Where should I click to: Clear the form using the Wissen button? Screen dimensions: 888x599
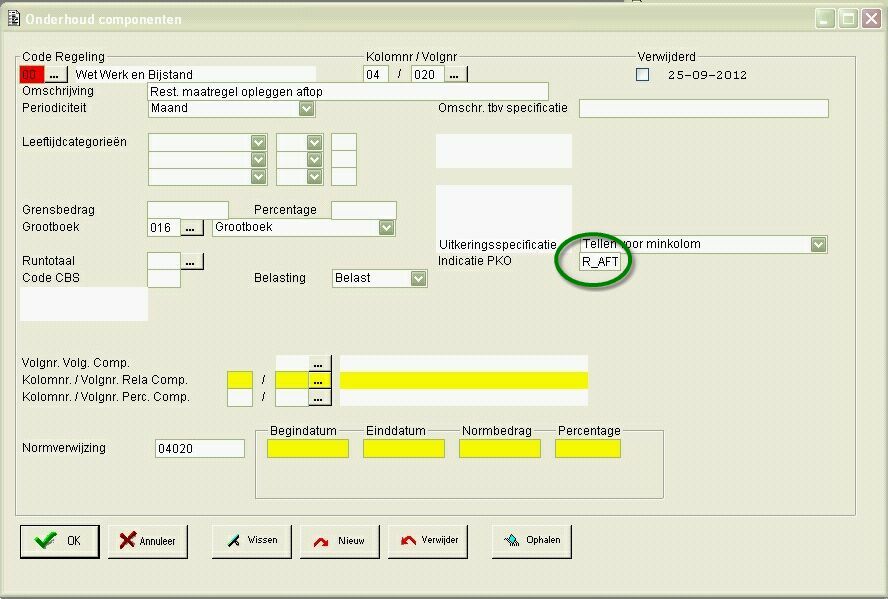coord(252,541)
